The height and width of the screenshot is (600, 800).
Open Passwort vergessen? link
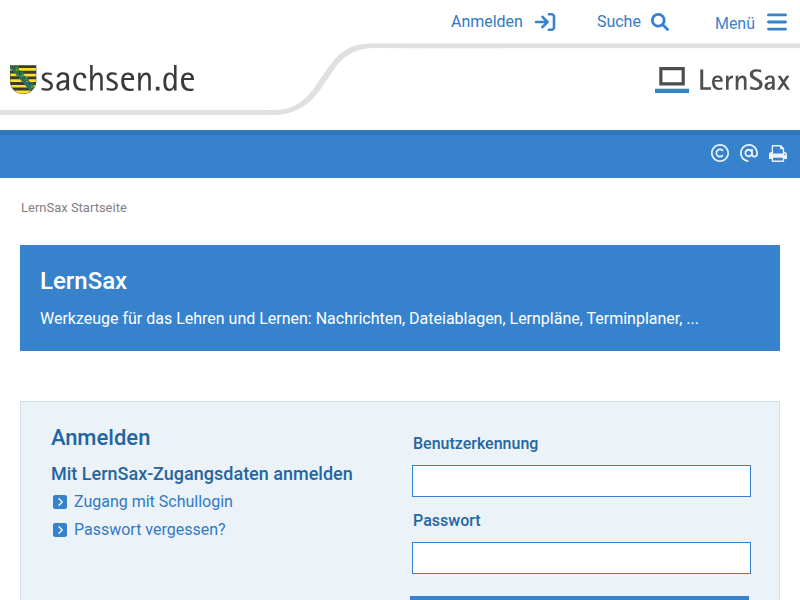point(150,530)
